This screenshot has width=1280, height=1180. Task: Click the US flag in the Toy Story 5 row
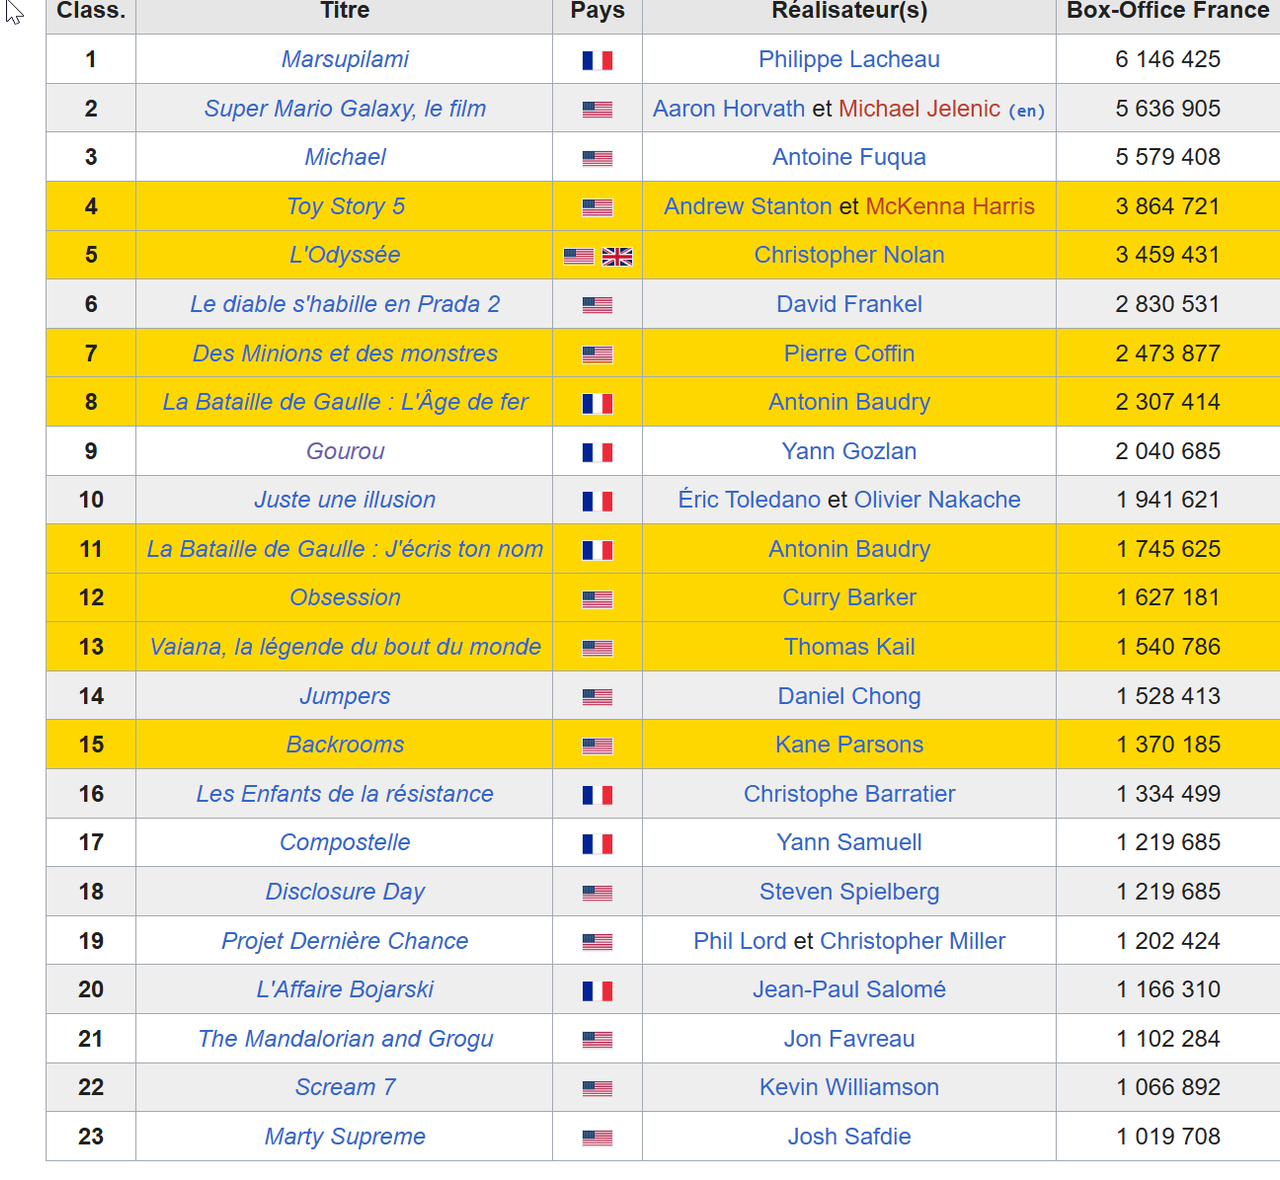(x=597, y=208)
